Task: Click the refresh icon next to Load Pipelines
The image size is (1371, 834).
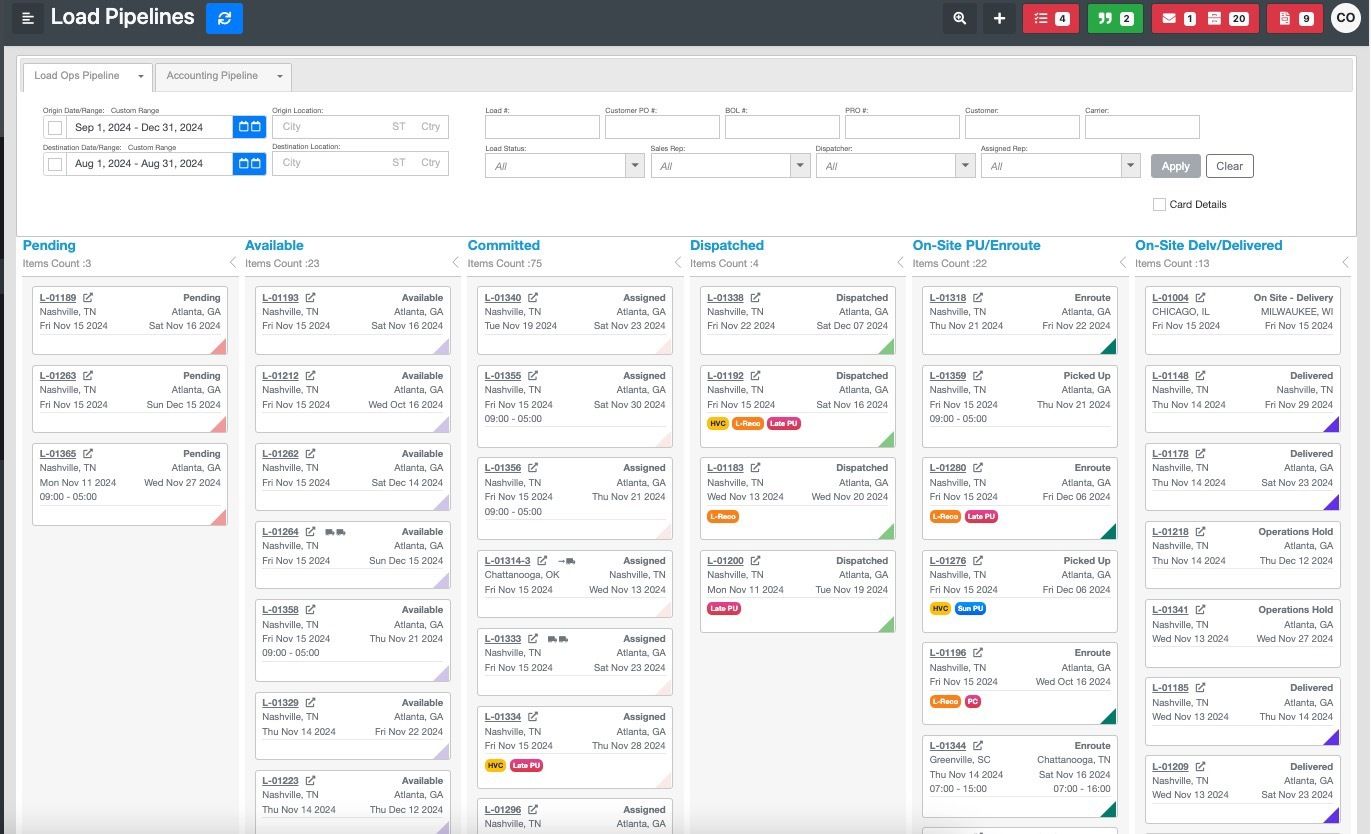Action: click(x=224, y=17)
